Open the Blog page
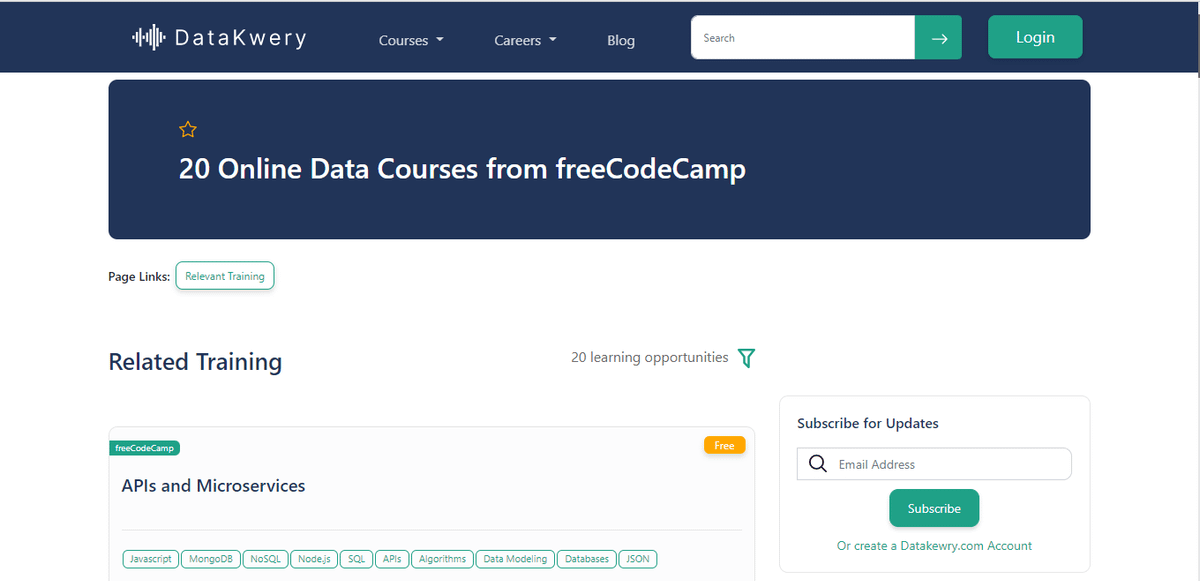The height and width of the screenshot is (581, 1200). click(x=620, y=41)
